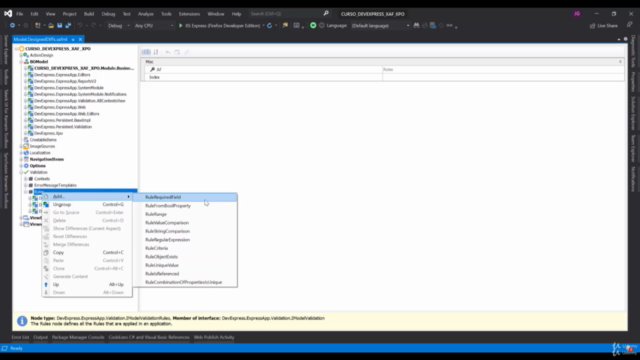640x360 pixels.
Task: Click the feedback icon right of Live Share
Action: coord(629,25)
